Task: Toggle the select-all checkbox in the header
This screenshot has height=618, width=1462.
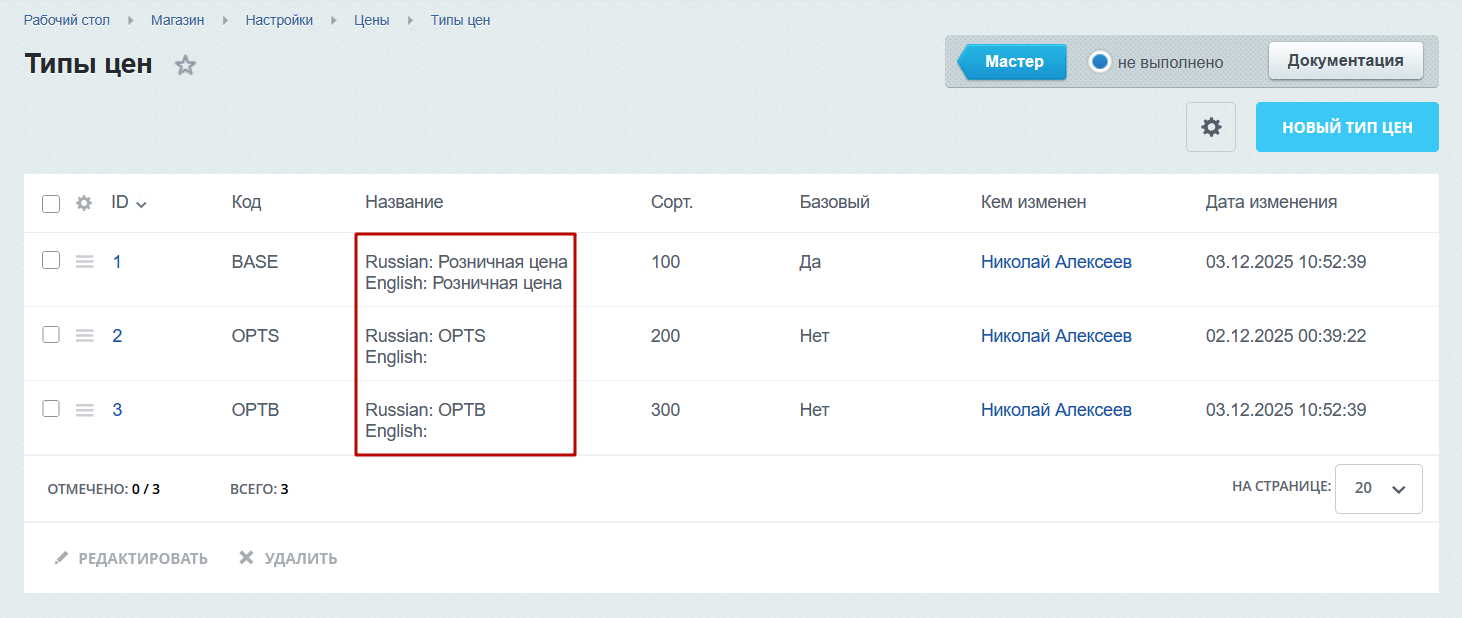Action: (x=51, y=204)
